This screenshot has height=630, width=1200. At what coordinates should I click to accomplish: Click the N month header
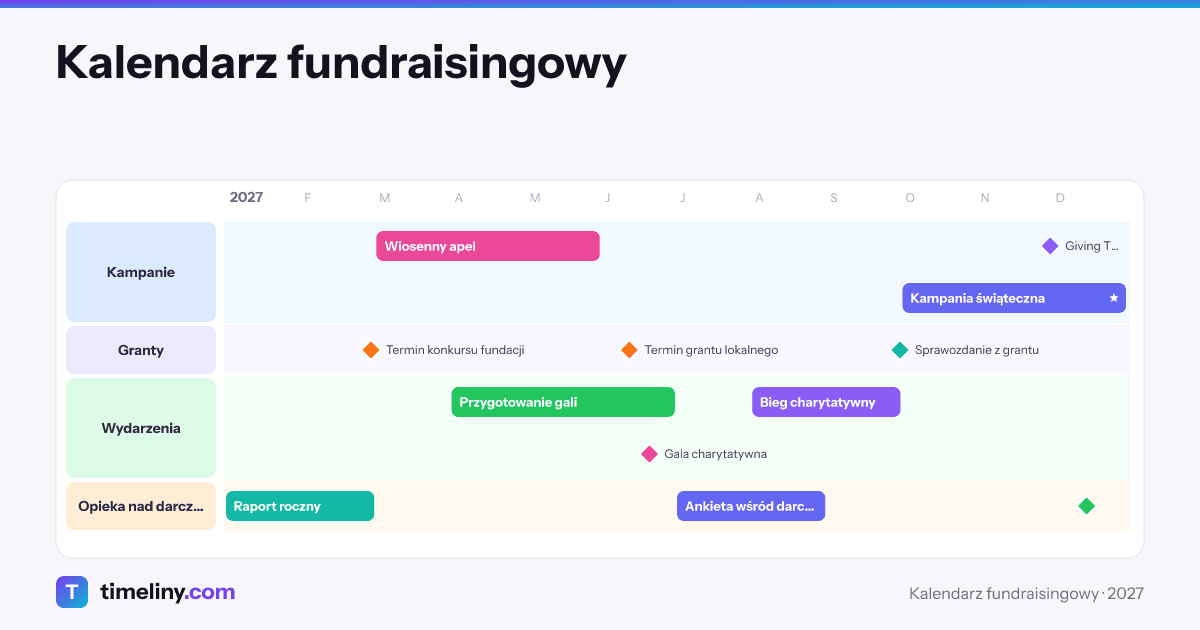point(985,198)
